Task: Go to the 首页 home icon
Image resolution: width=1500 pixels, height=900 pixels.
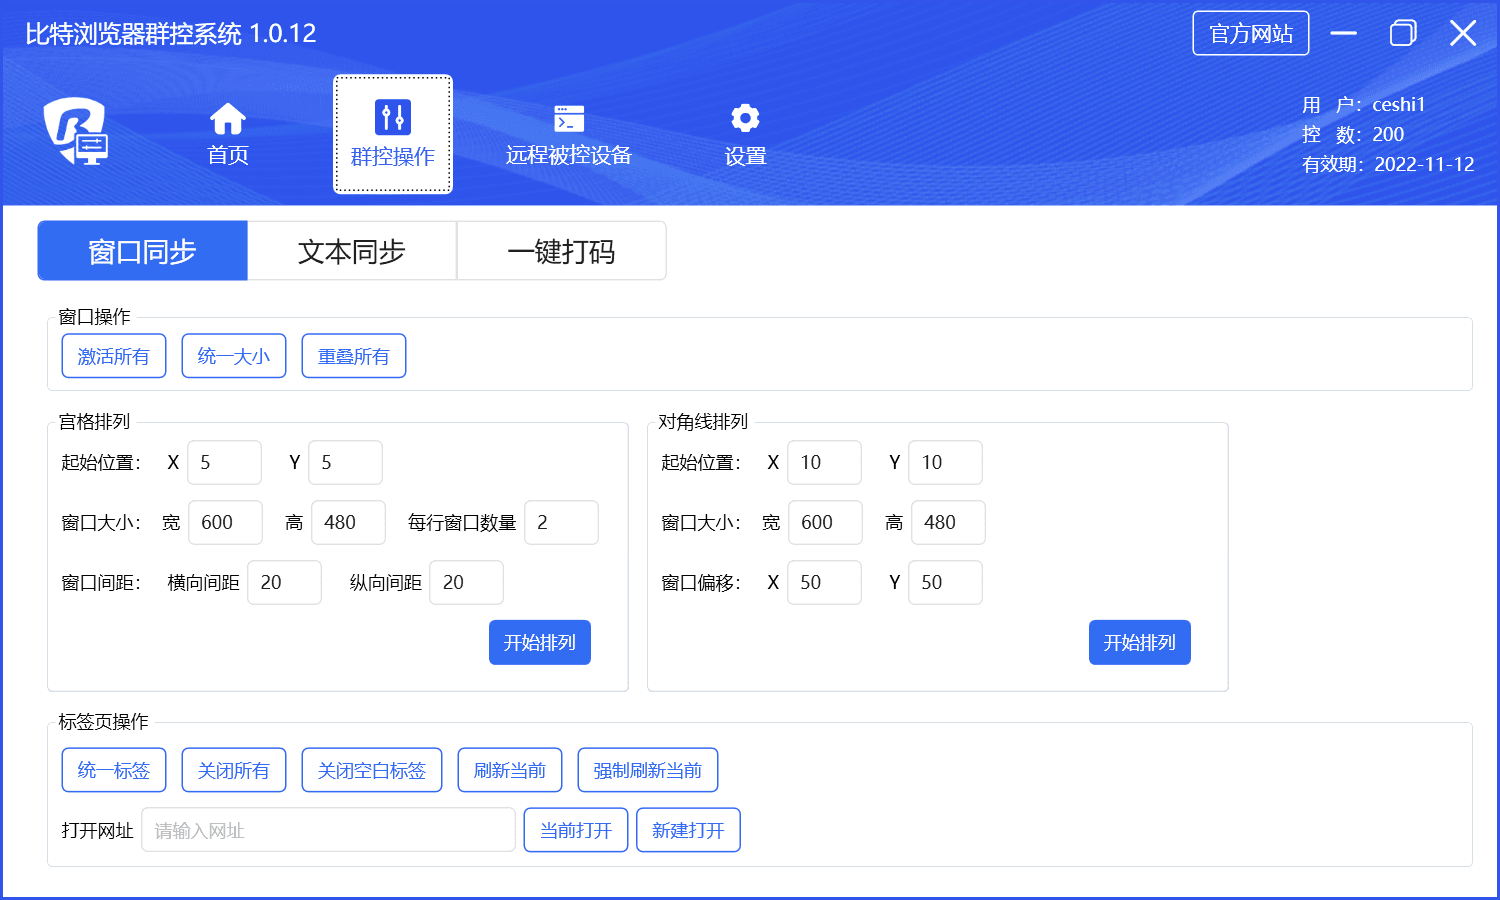Action: (228, 120)
